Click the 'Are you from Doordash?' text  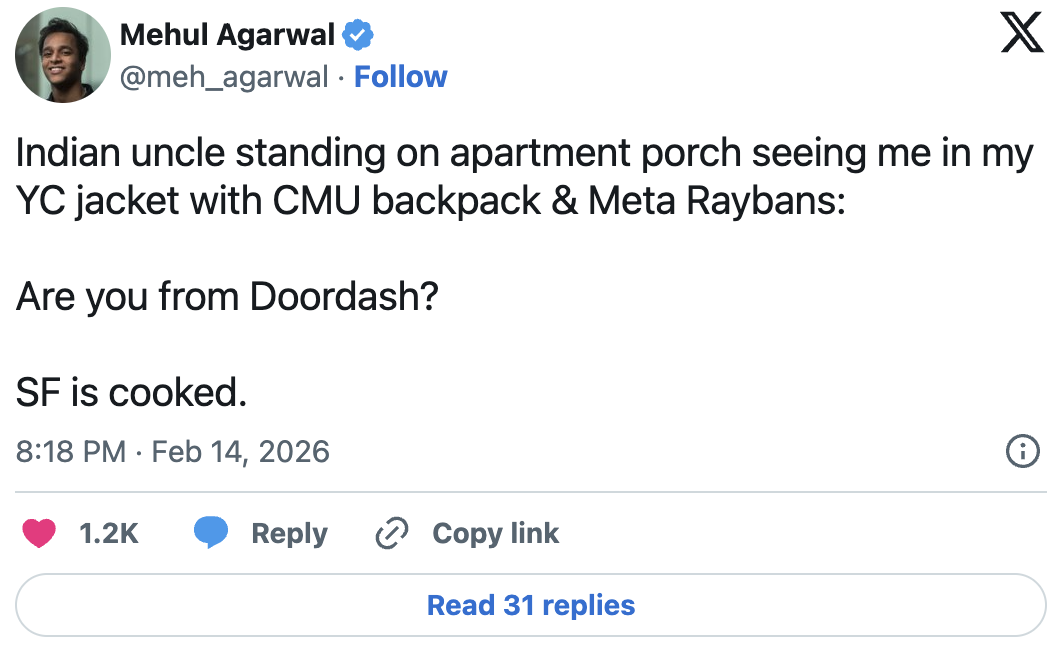(227, 298)
